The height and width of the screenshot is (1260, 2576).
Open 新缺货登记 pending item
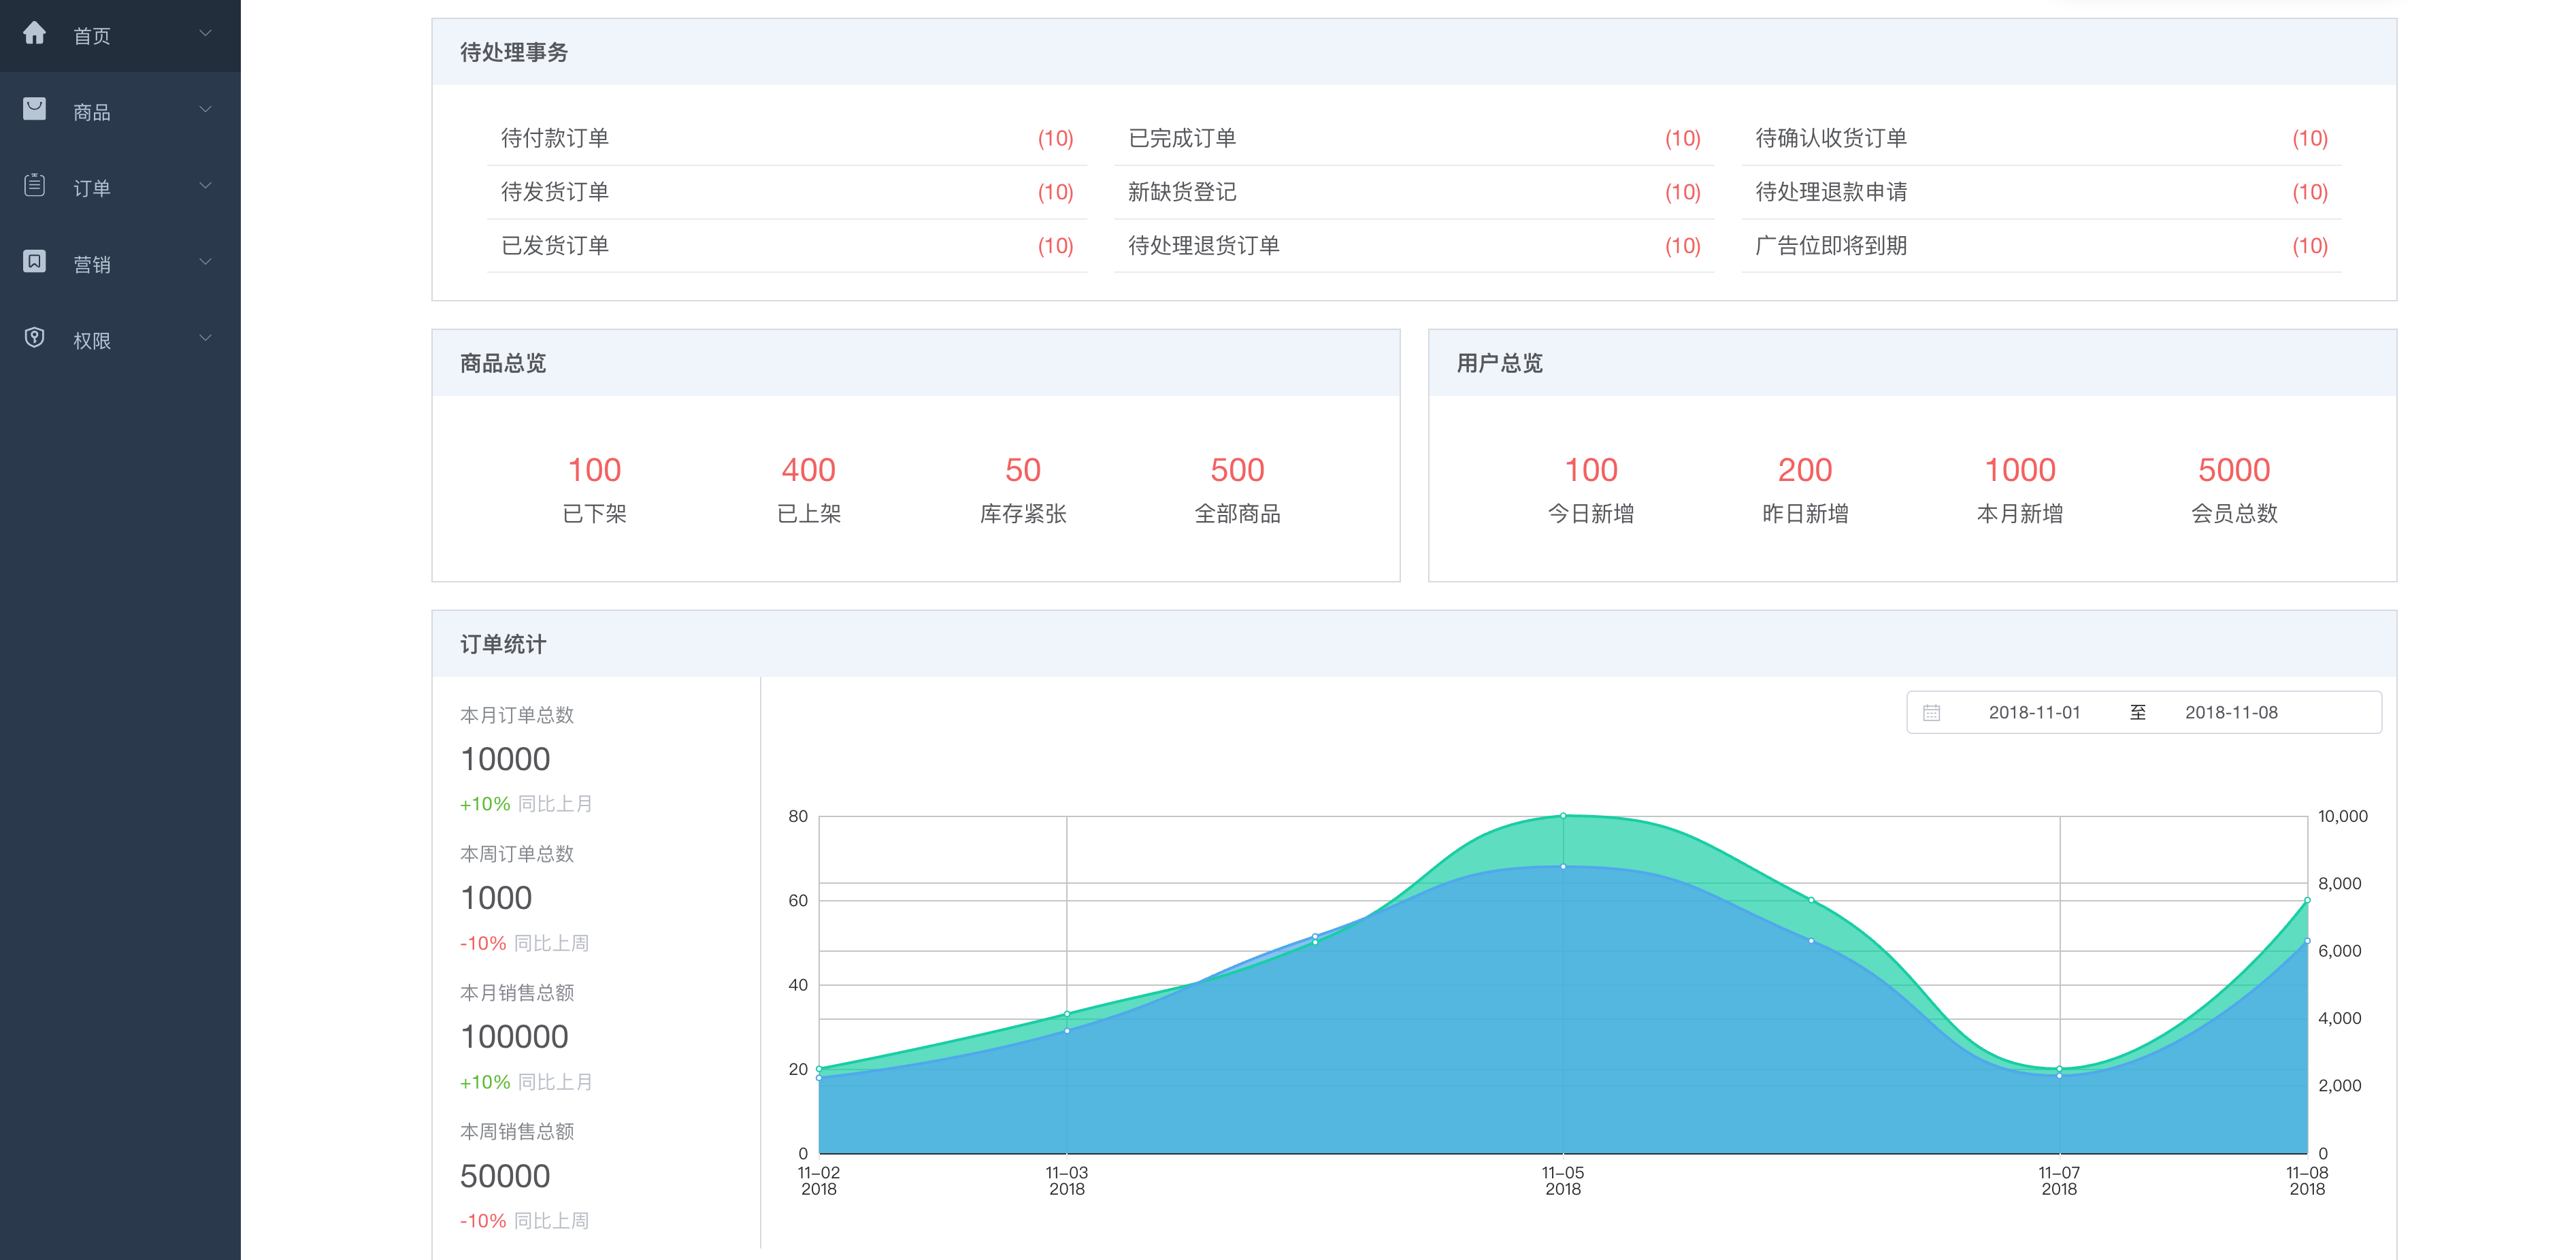1414,192
